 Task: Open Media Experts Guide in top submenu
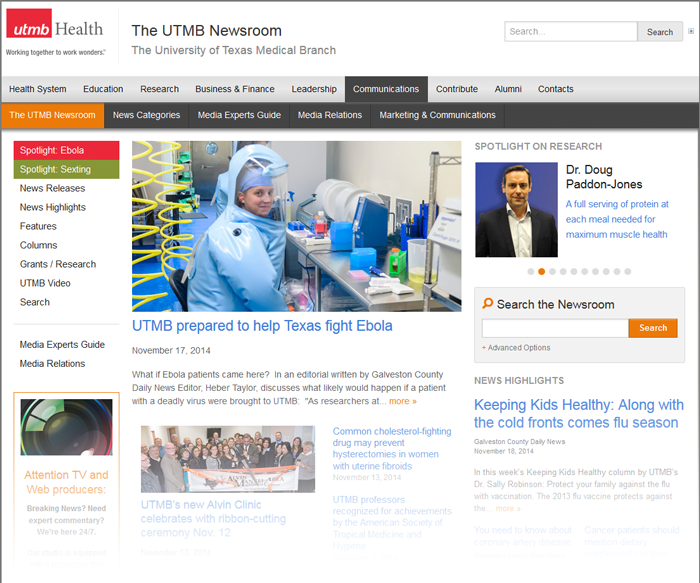pos(239,115)
